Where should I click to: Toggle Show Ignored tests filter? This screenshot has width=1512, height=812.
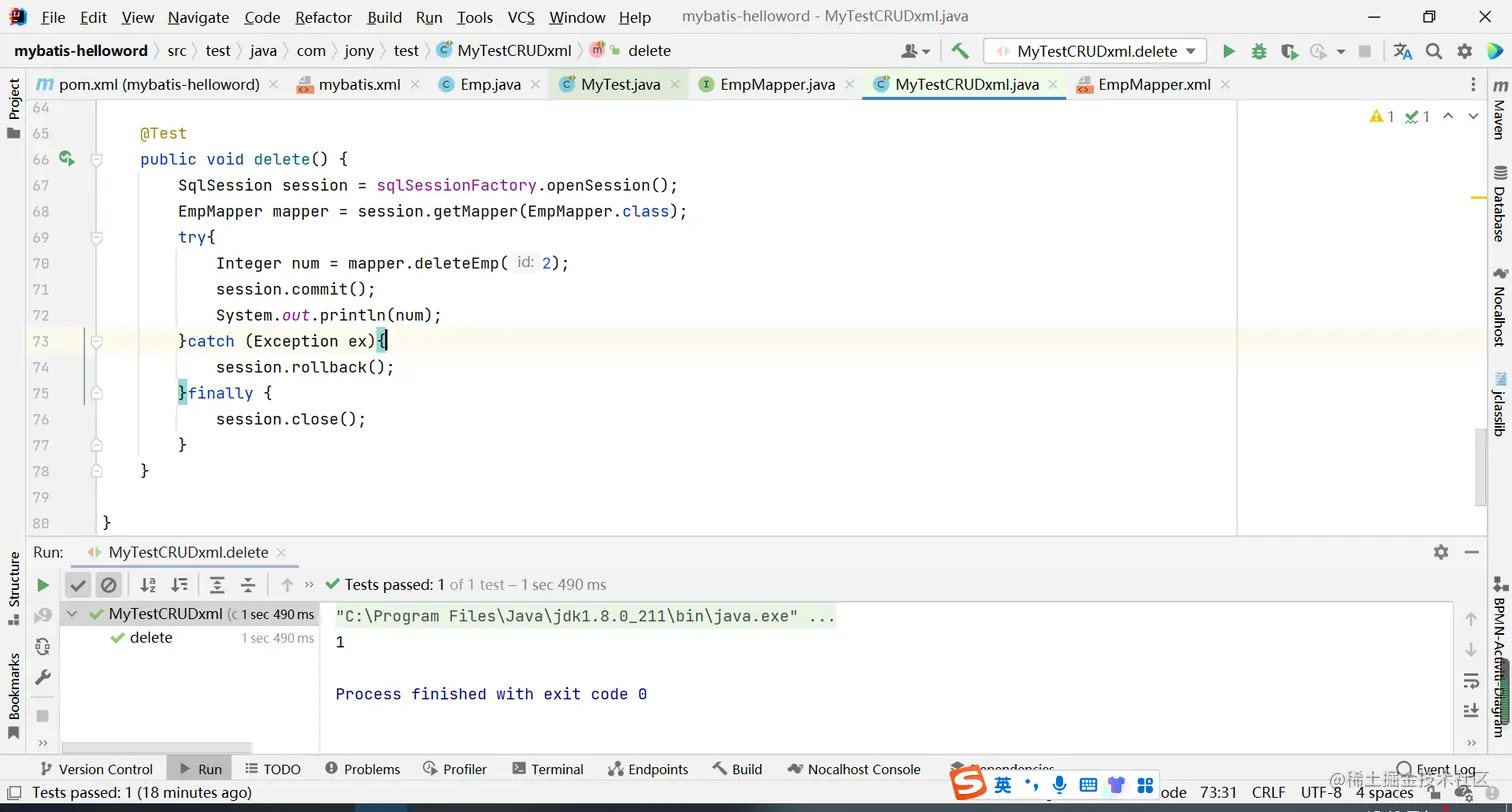(x=109, y=585)
